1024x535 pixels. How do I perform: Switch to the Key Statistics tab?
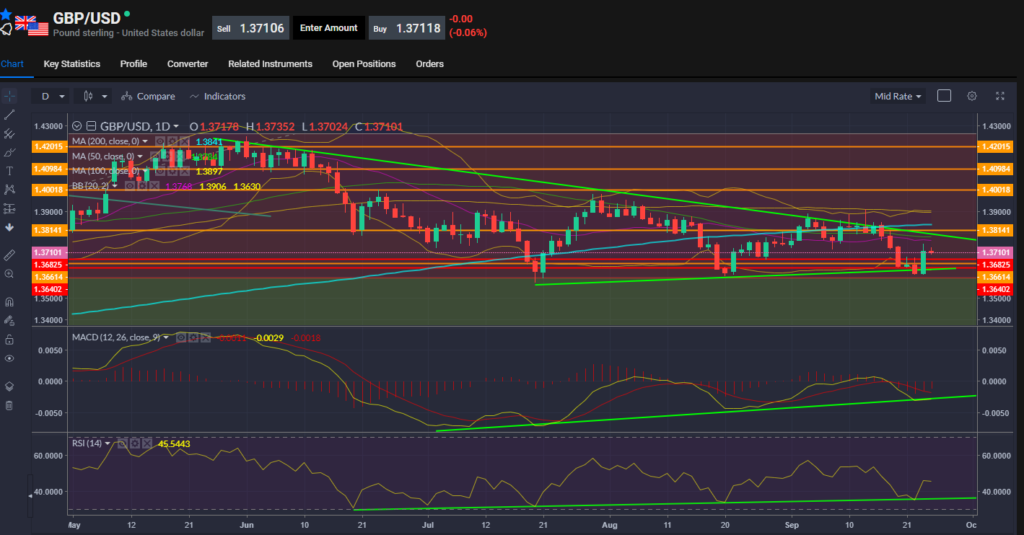pos(72,64)
